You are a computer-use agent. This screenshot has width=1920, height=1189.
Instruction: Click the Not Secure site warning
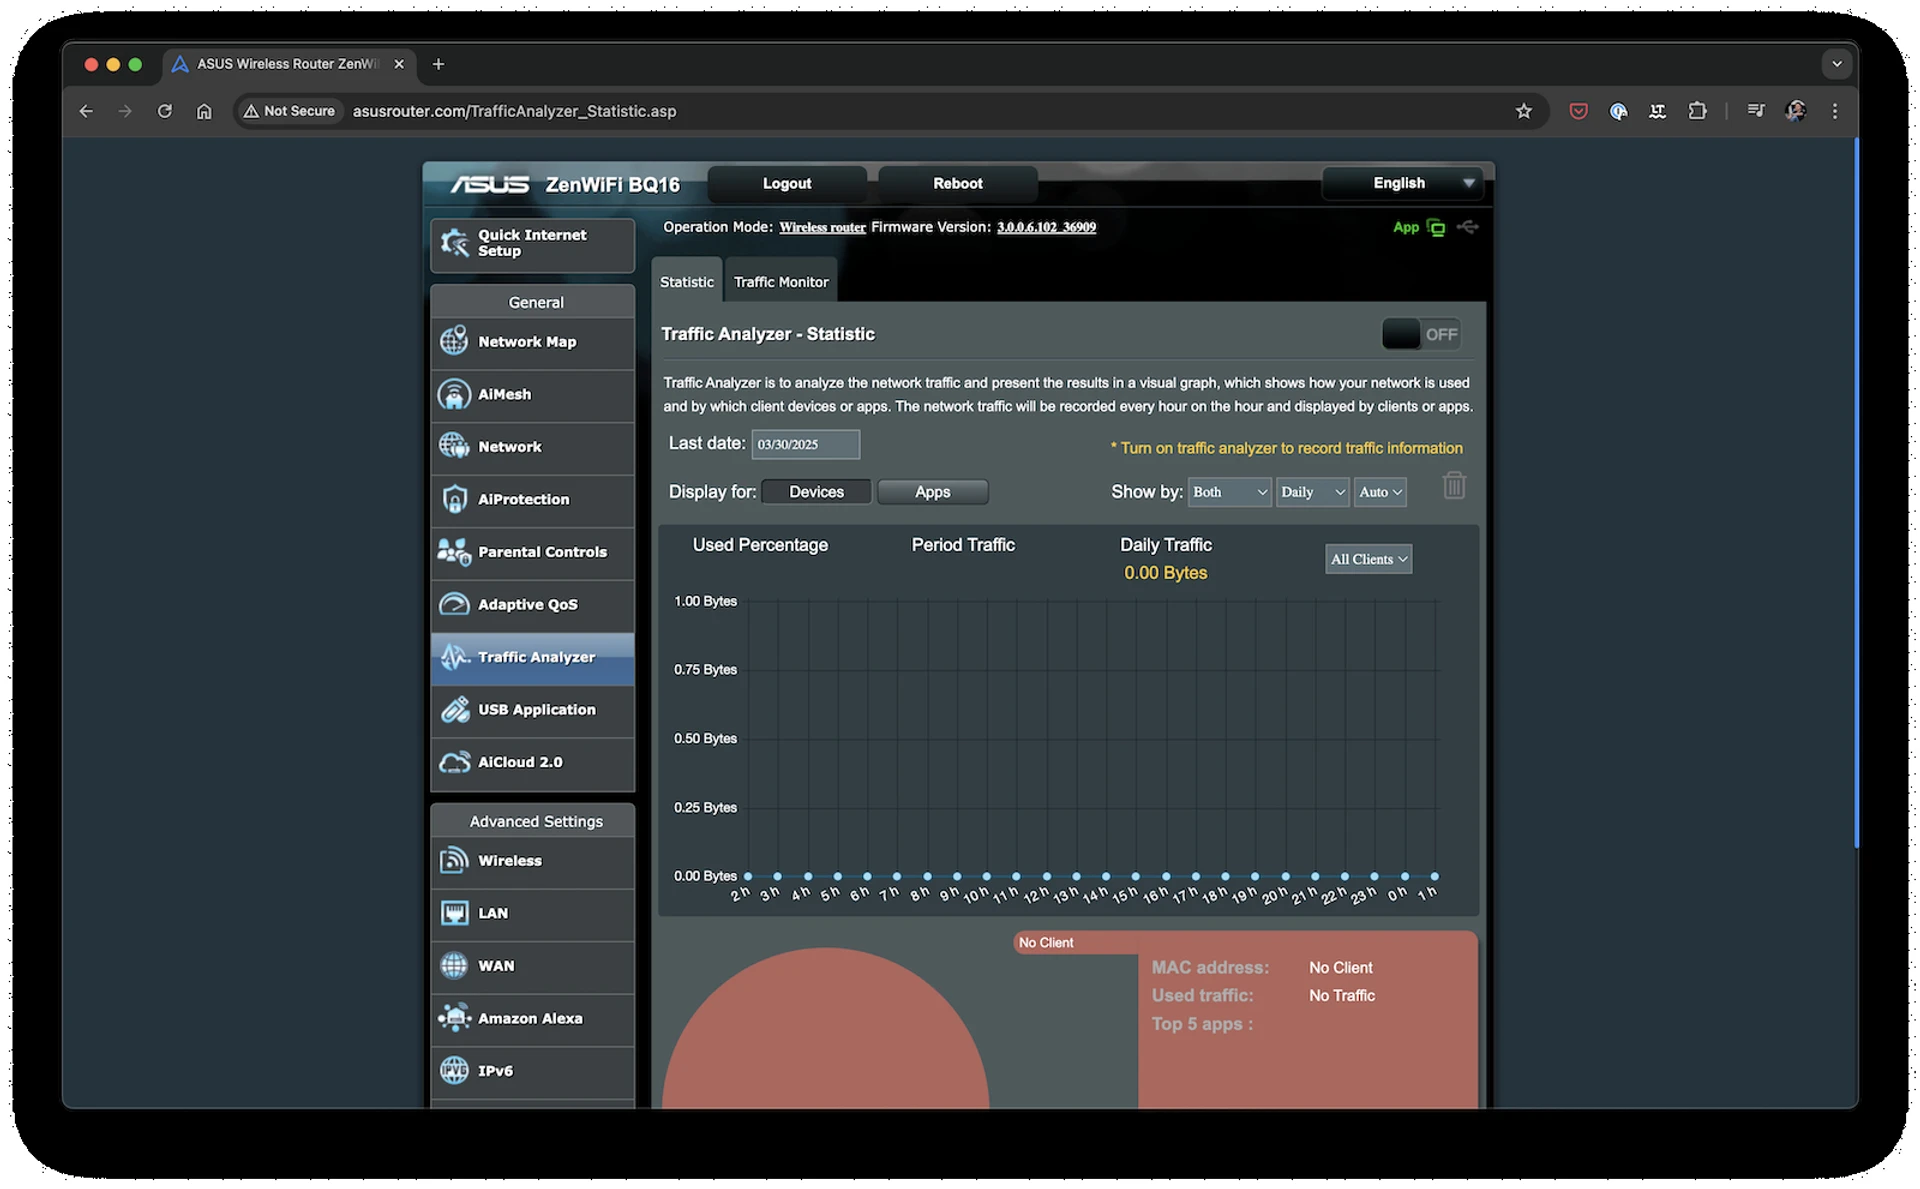click(289, 111)
